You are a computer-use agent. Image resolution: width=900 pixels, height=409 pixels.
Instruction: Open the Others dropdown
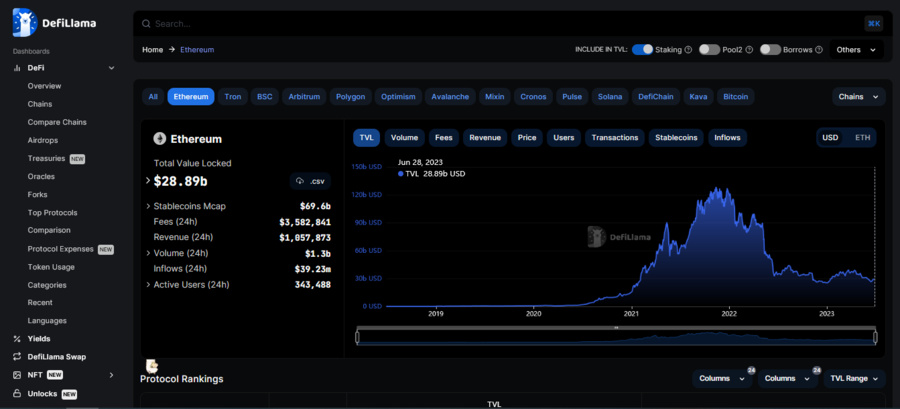click(x=856, y=50)
